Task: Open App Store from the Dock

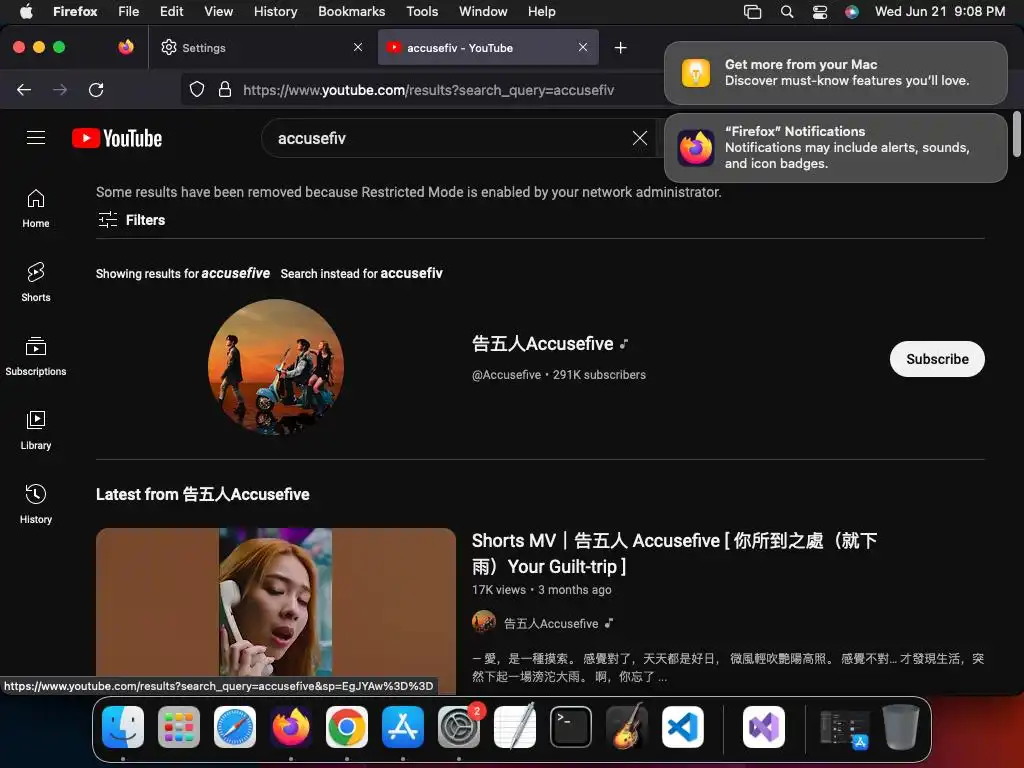Action: [403, 727]
